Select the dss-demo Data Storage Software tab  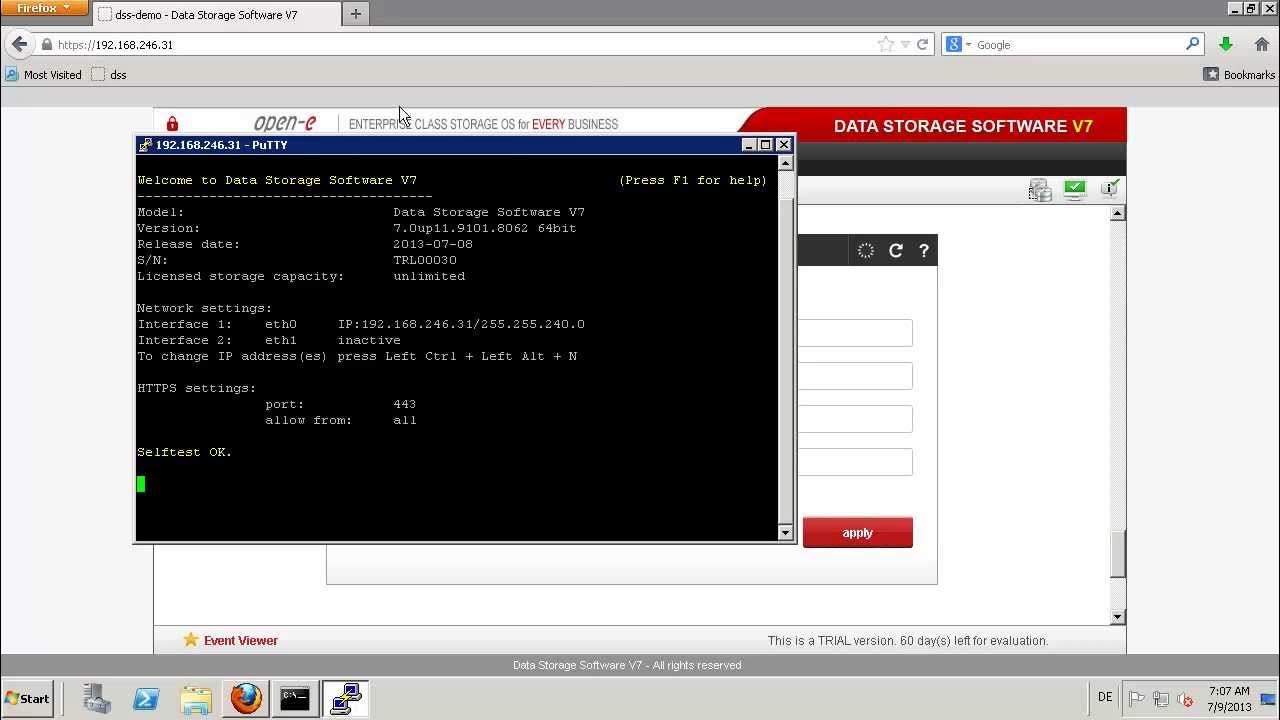click(x=215, y=14)
